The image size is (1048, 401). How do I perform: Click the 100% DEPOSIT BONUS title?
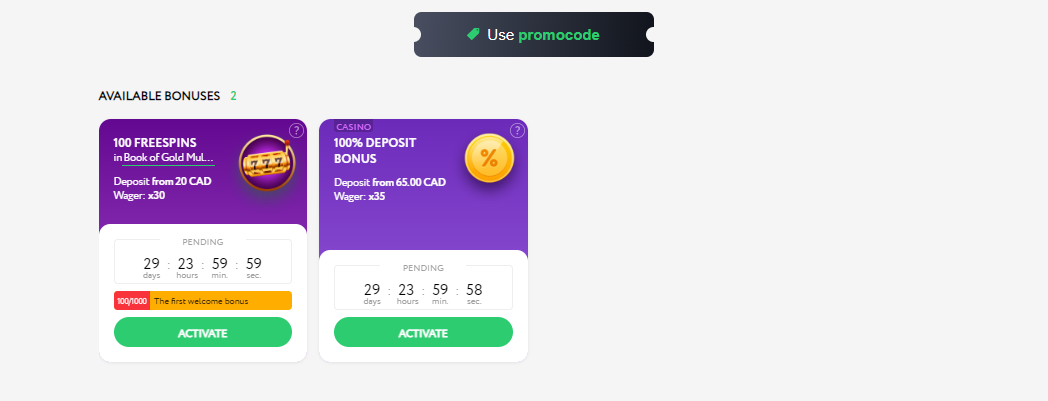(375, 151)
